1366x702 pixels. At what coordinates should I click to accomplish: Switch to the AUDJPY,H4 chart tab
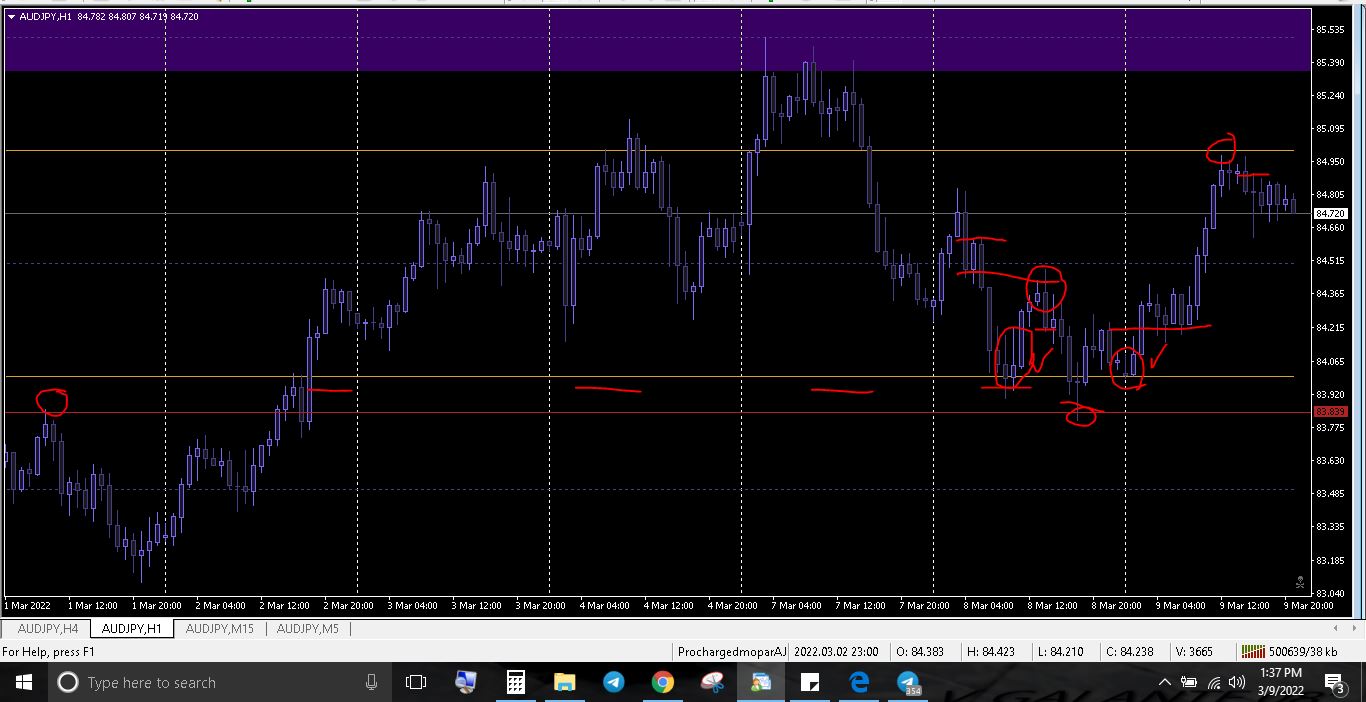tap(47, 629)
